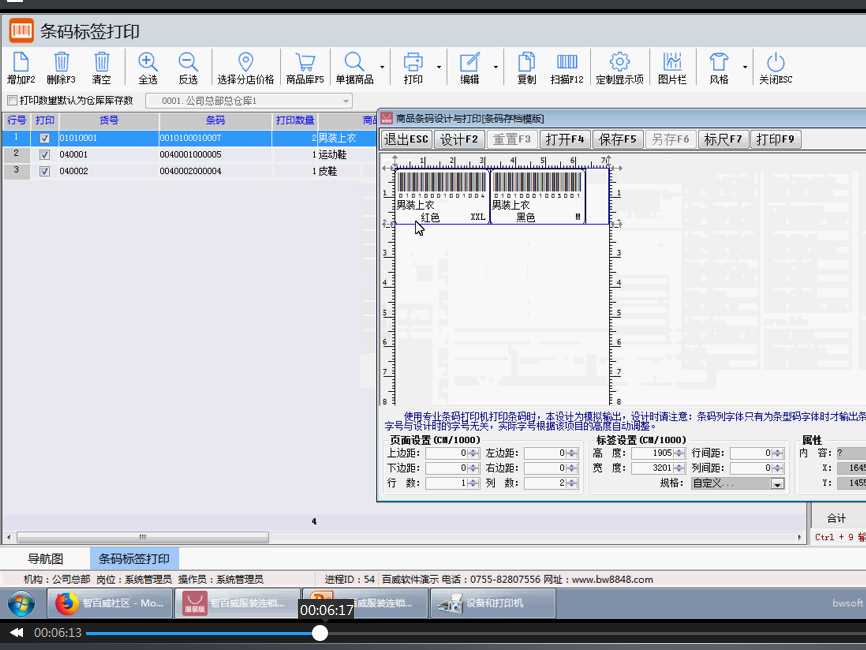Click the 选择分店价格 location pin icon
Image resolution: width=866 pixels, height=650 pixels.
pyautogui.click(x=245, y=63)
